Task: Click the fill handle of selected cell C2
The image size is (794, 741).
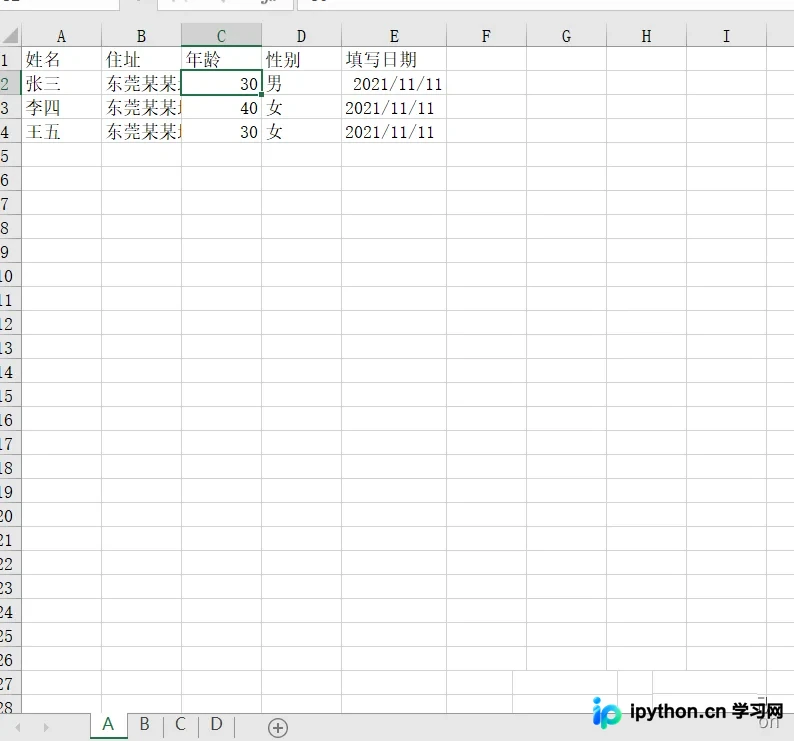Action: 261,95
